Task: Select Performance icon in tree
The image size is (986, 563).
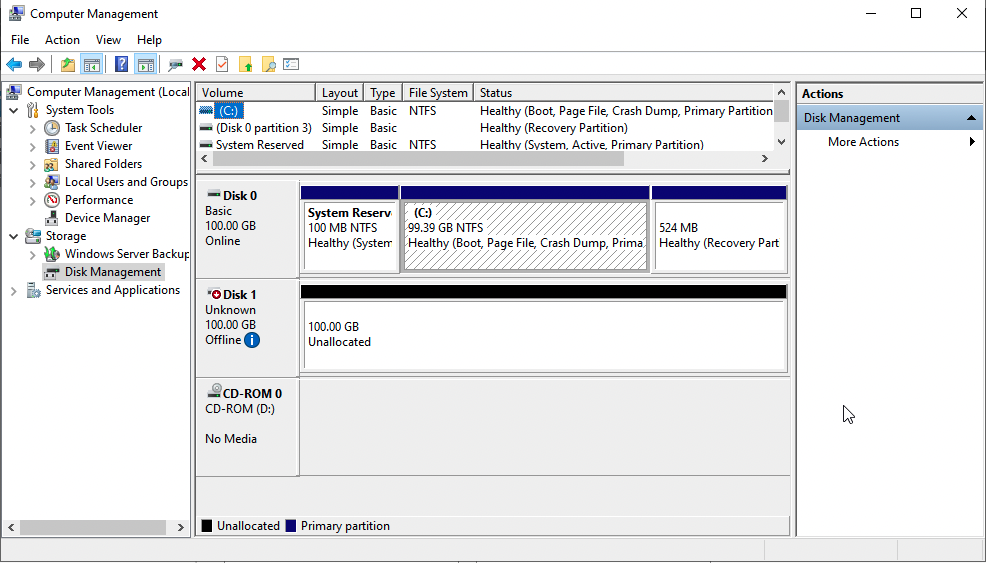Action: pyautogui.click(x=52, y=200)
